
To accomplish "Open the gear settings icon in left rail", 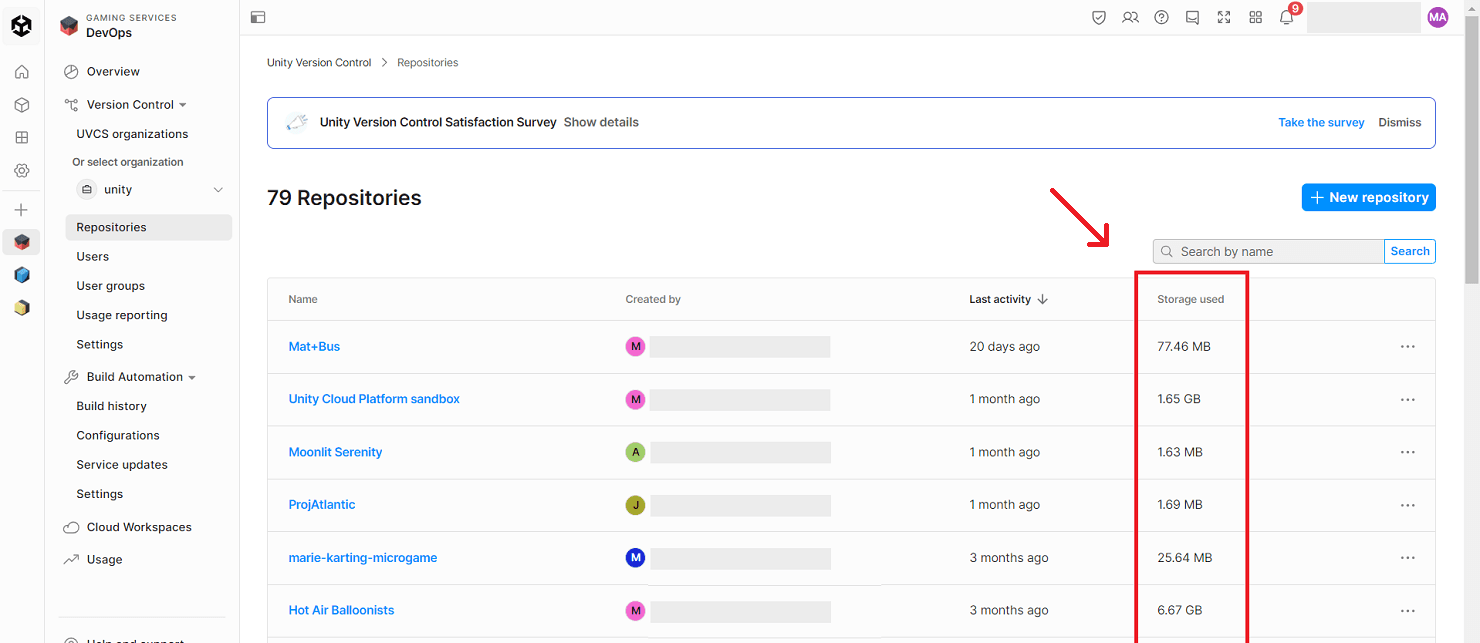I will pos(21,171).
